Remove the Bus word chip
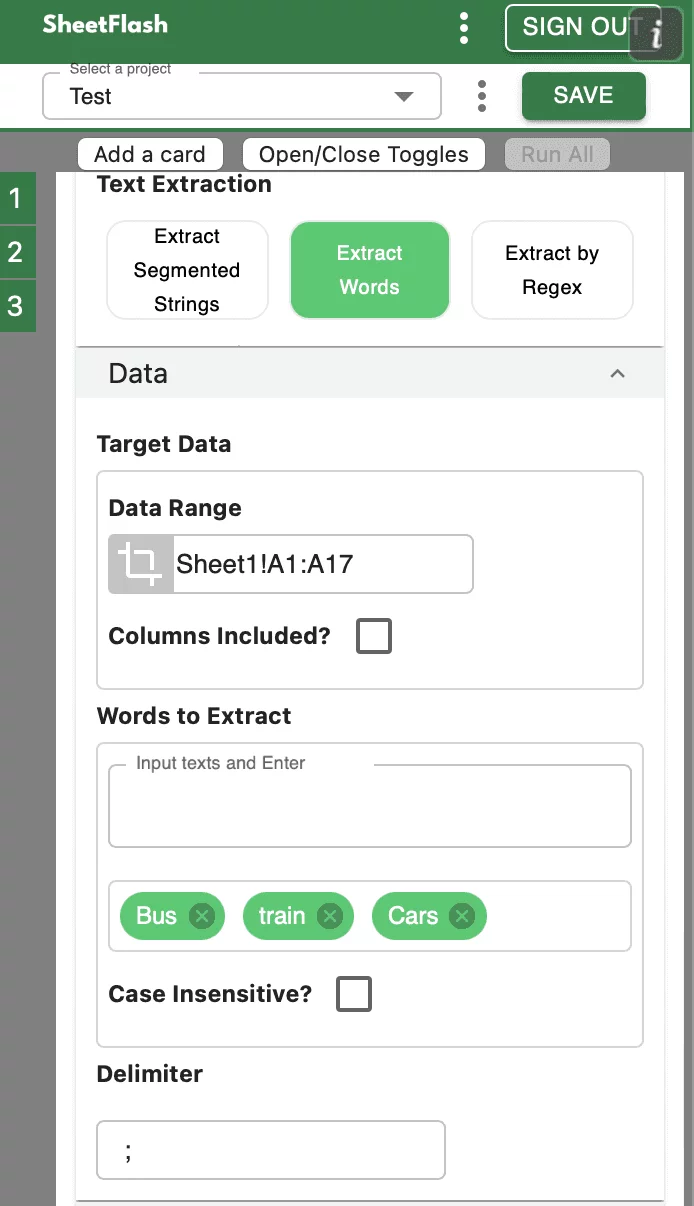 coord(202,916)
